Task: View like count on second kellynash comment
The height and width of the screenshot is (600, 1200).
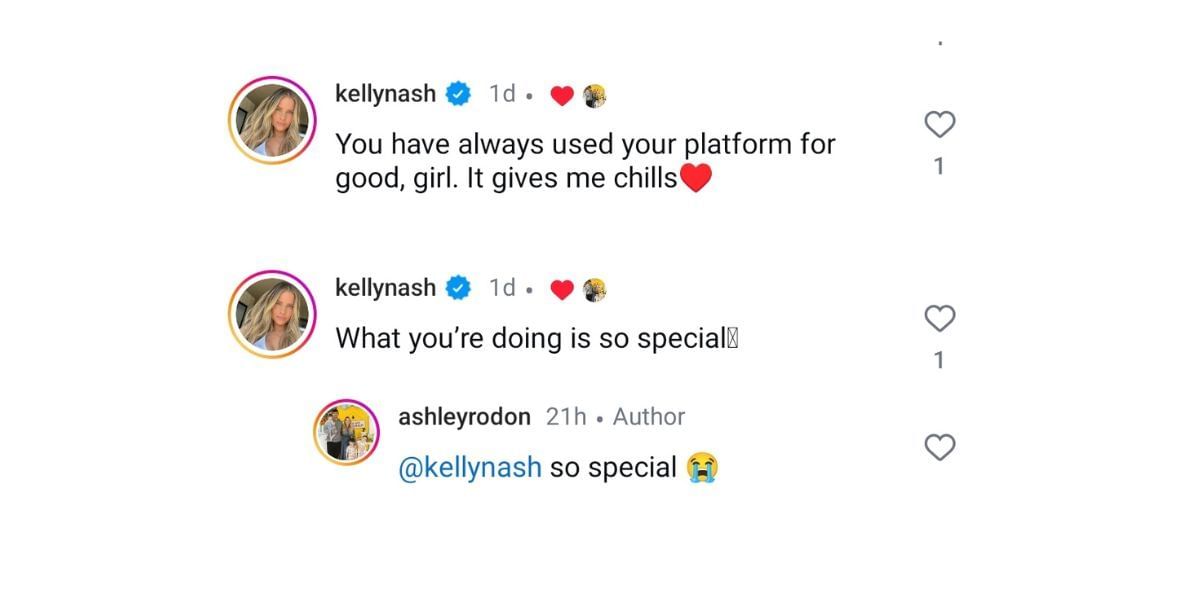Action: tap(939, 361)
